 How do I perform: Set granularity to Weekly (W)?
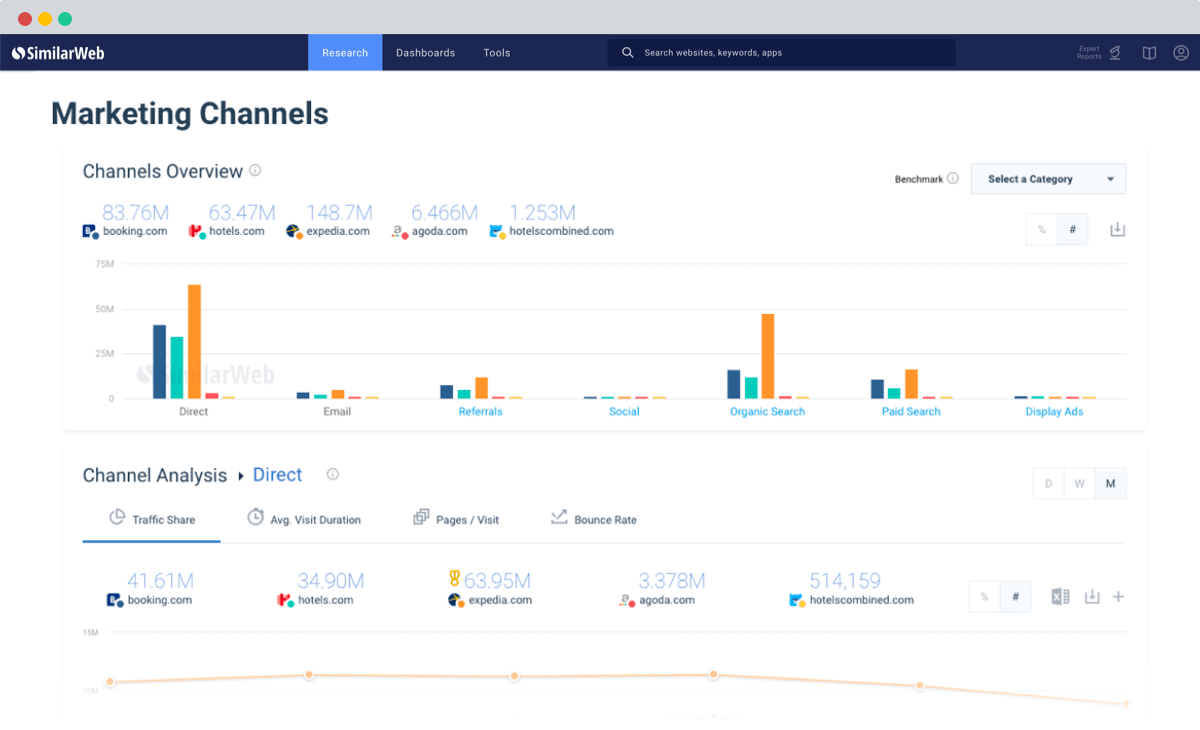[1080, 484]
